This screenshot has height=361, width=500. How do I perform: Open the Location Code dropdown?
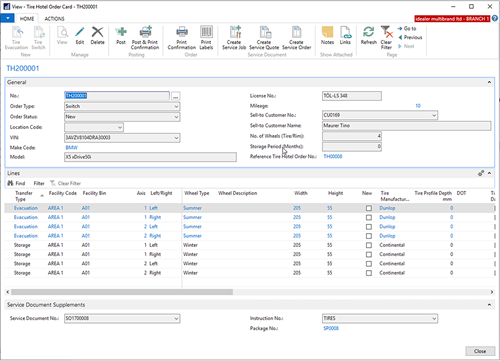tap(120, 127)
